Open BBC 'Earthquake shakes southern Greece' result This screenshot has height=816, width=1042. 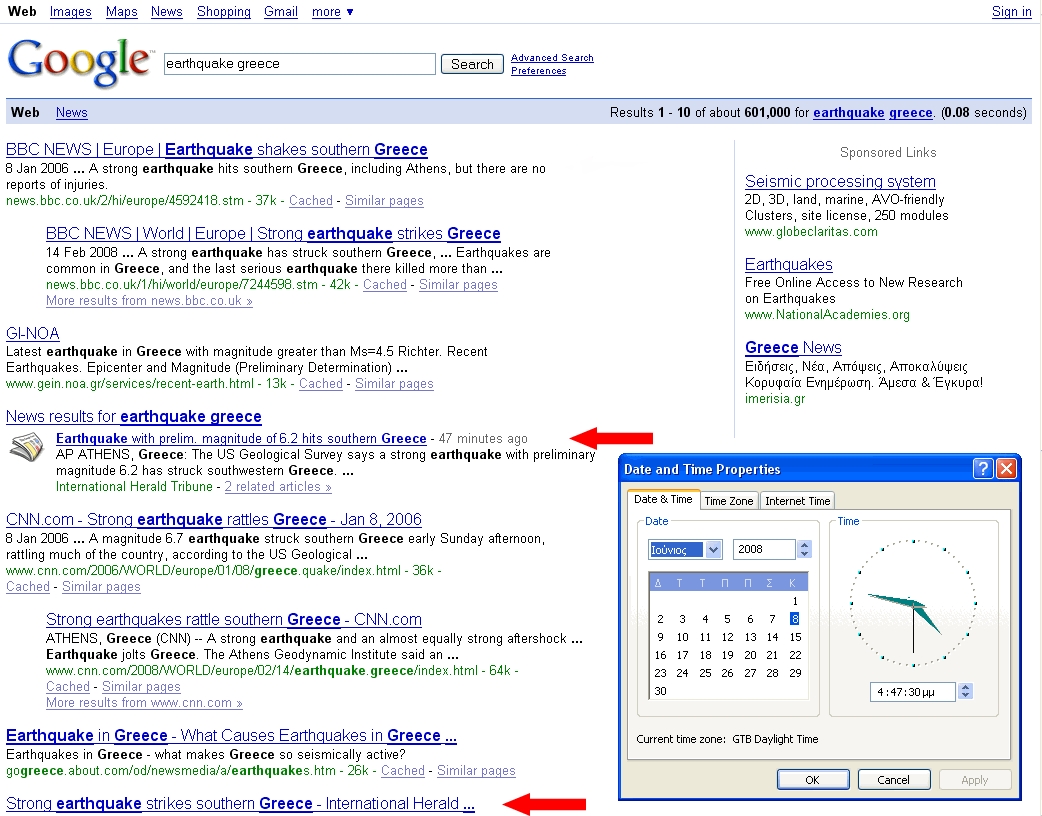click(x=217, y=150)
